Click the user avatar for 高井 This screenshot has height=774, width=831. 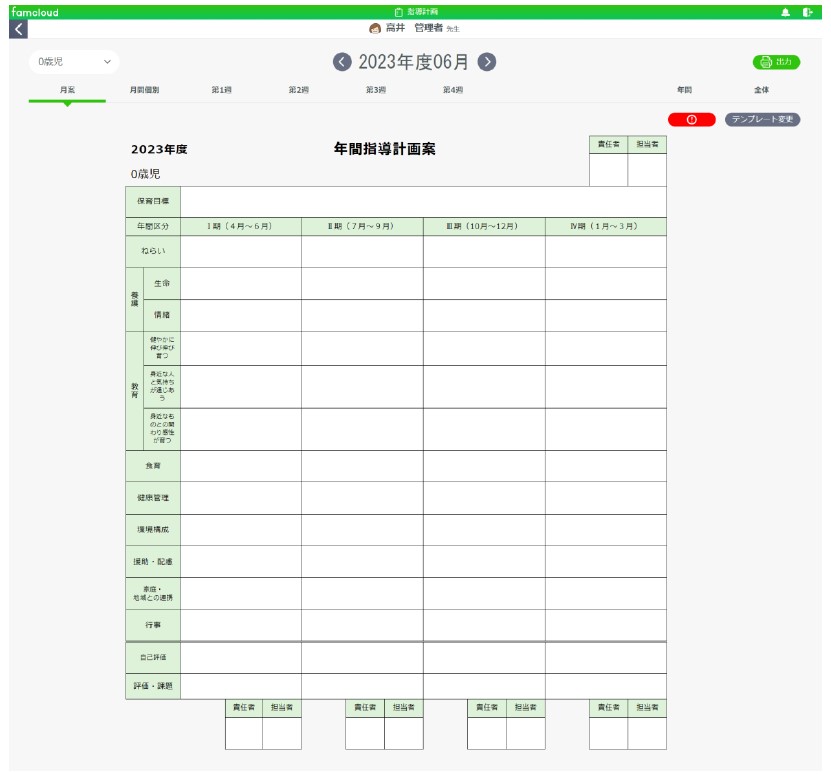click(x=375, y=29)
